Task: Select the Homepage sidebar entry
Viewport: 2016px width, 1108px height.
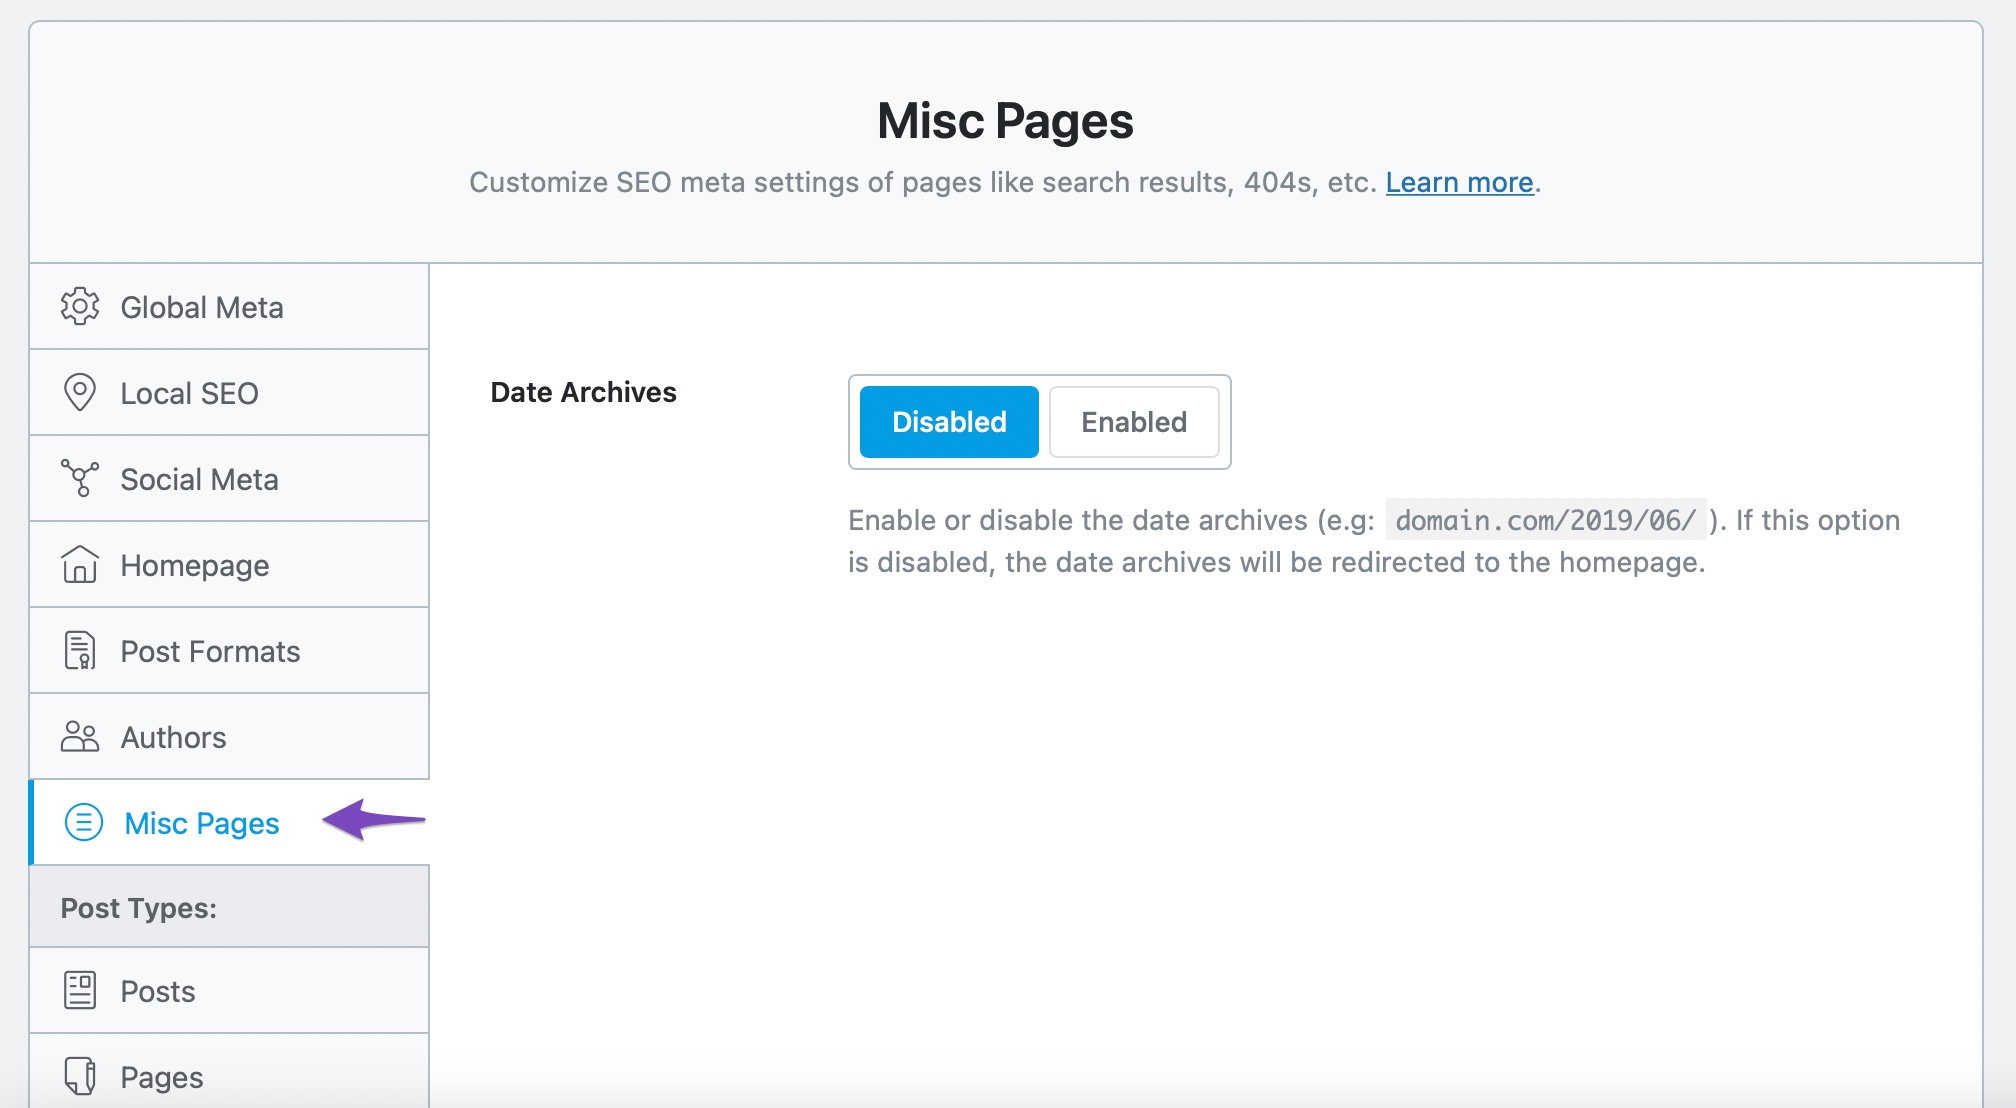Action: pyautogui.click(x=232, y=565)
